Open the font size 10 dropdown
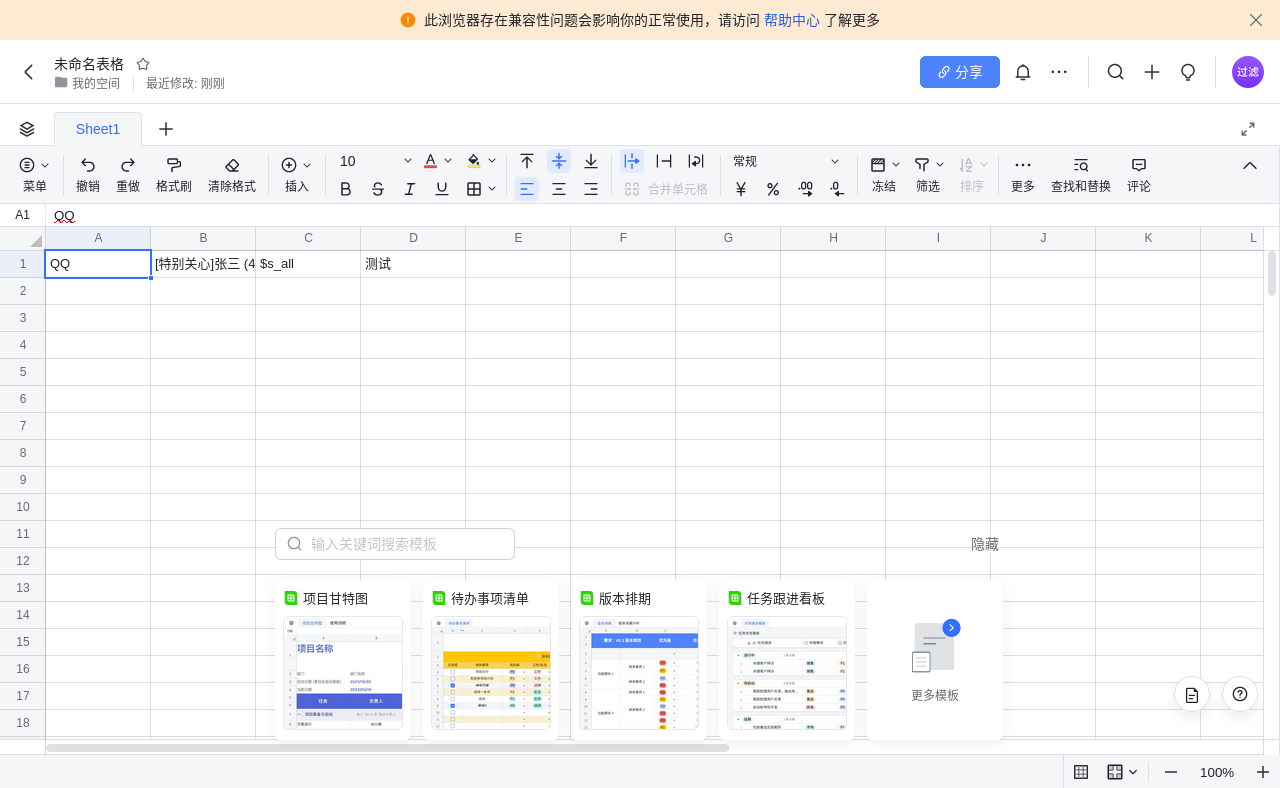The image size is (1280, 788). click(376, 161)
